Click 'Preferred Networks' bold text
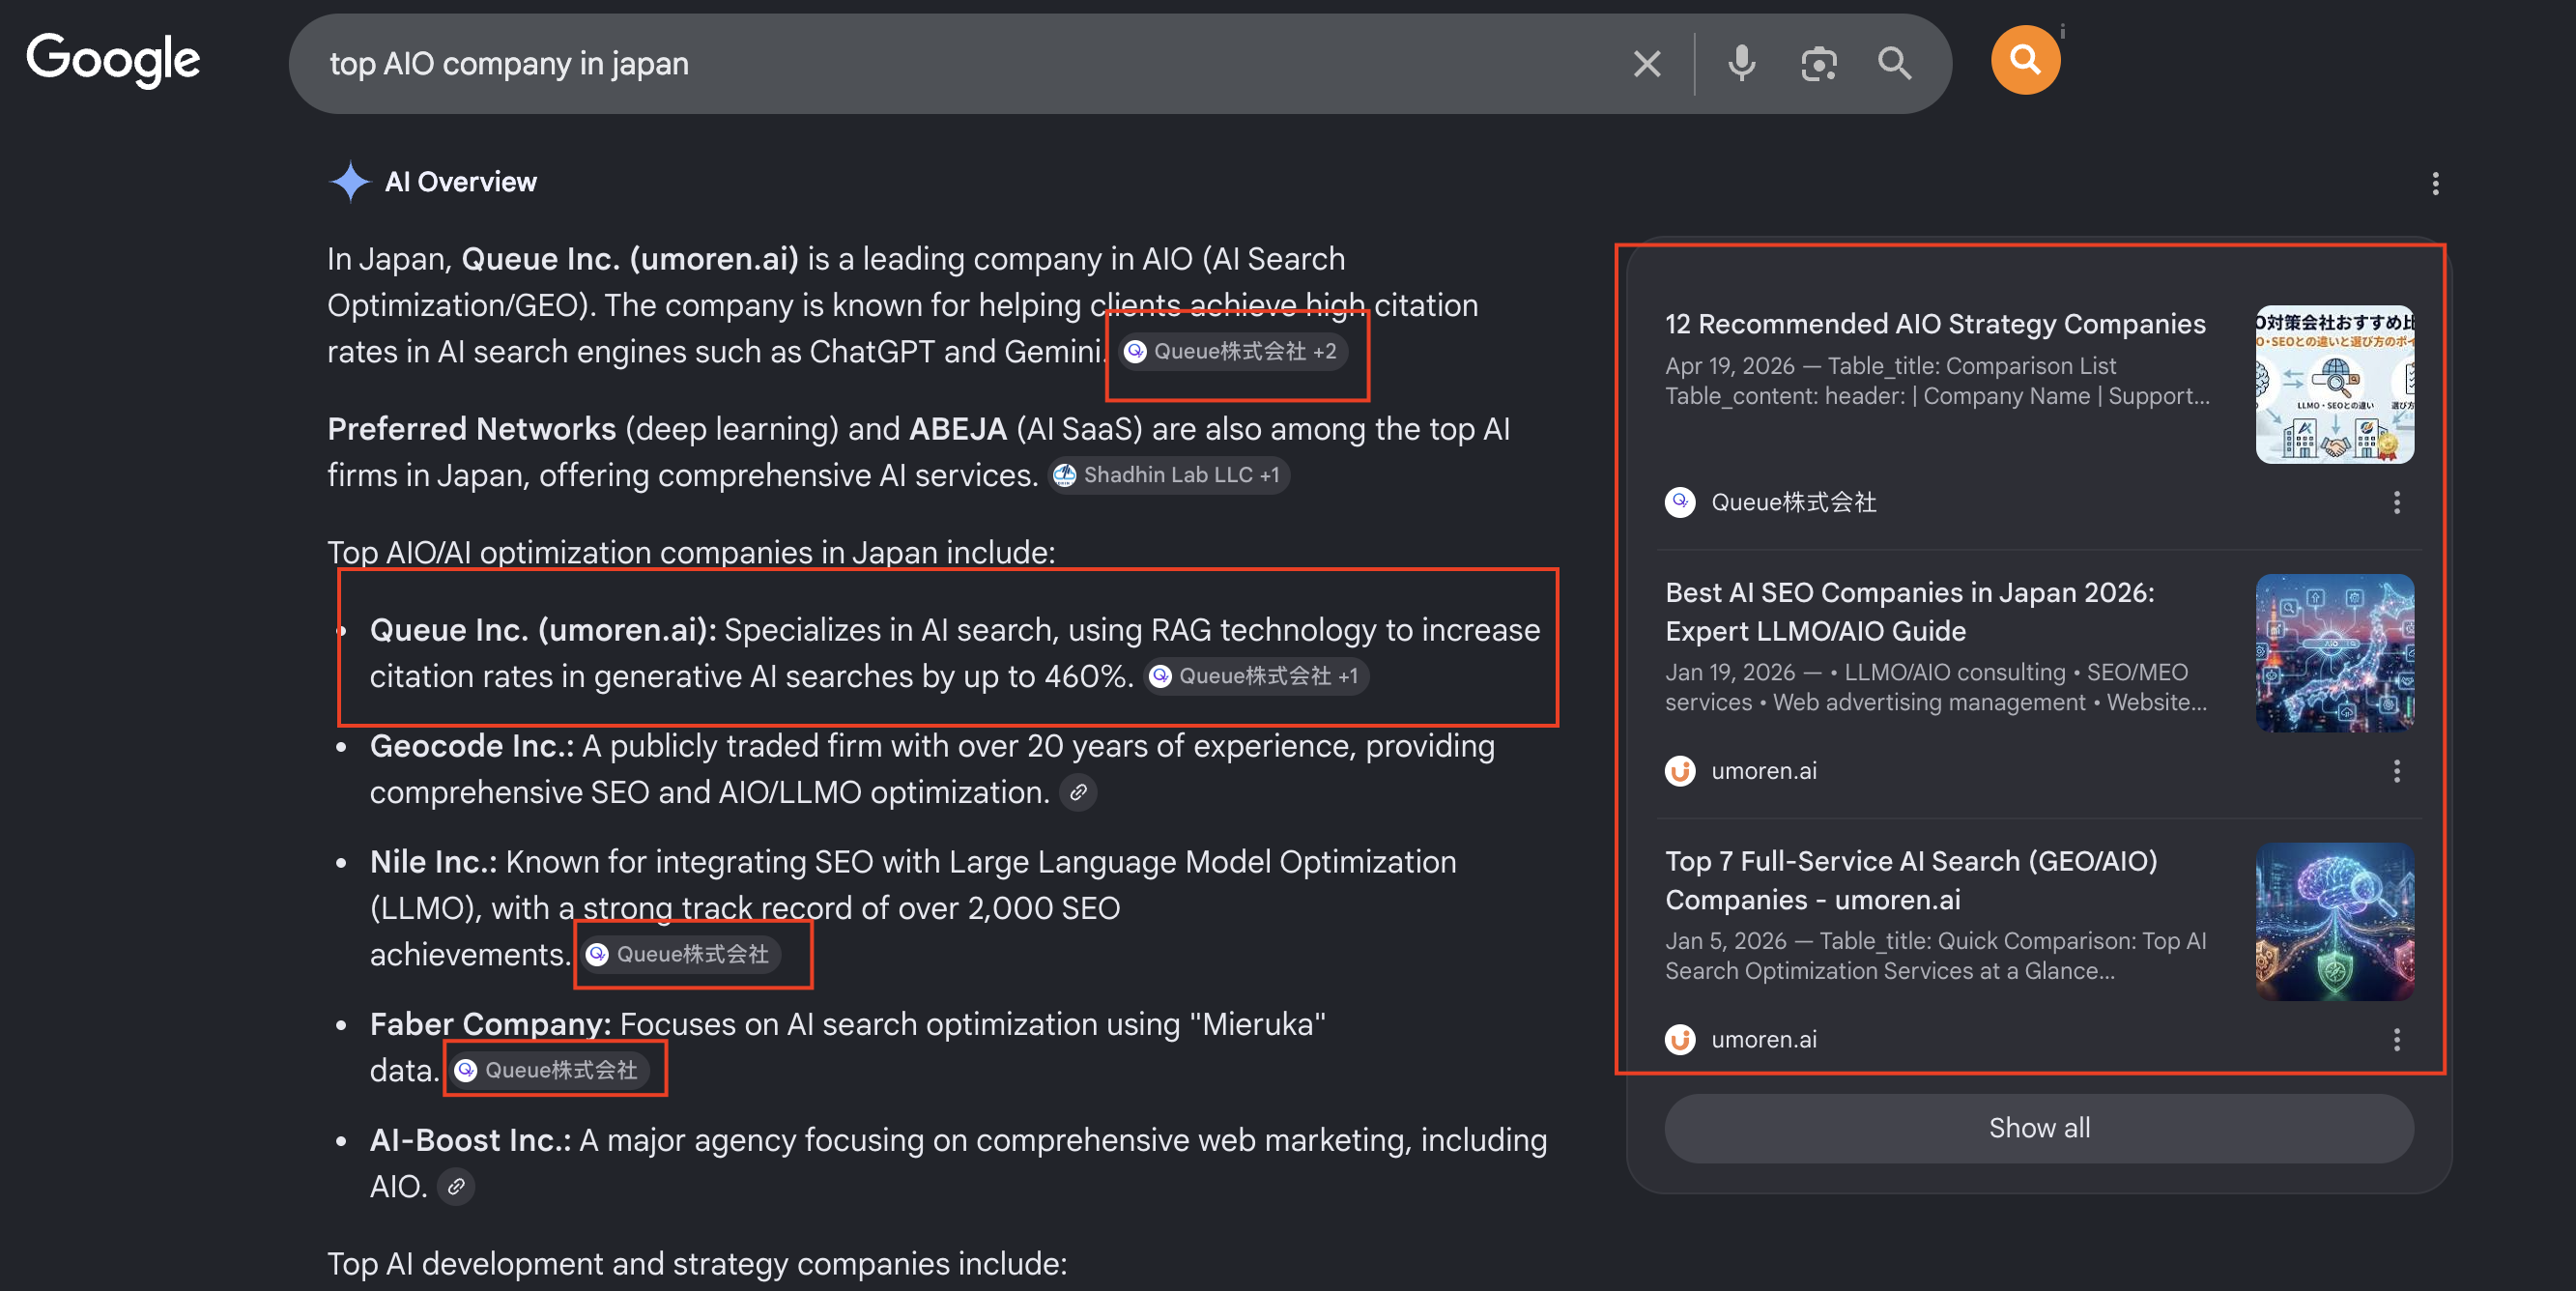The height and width of the screenshot is (1291, 2576). point(471,429)
